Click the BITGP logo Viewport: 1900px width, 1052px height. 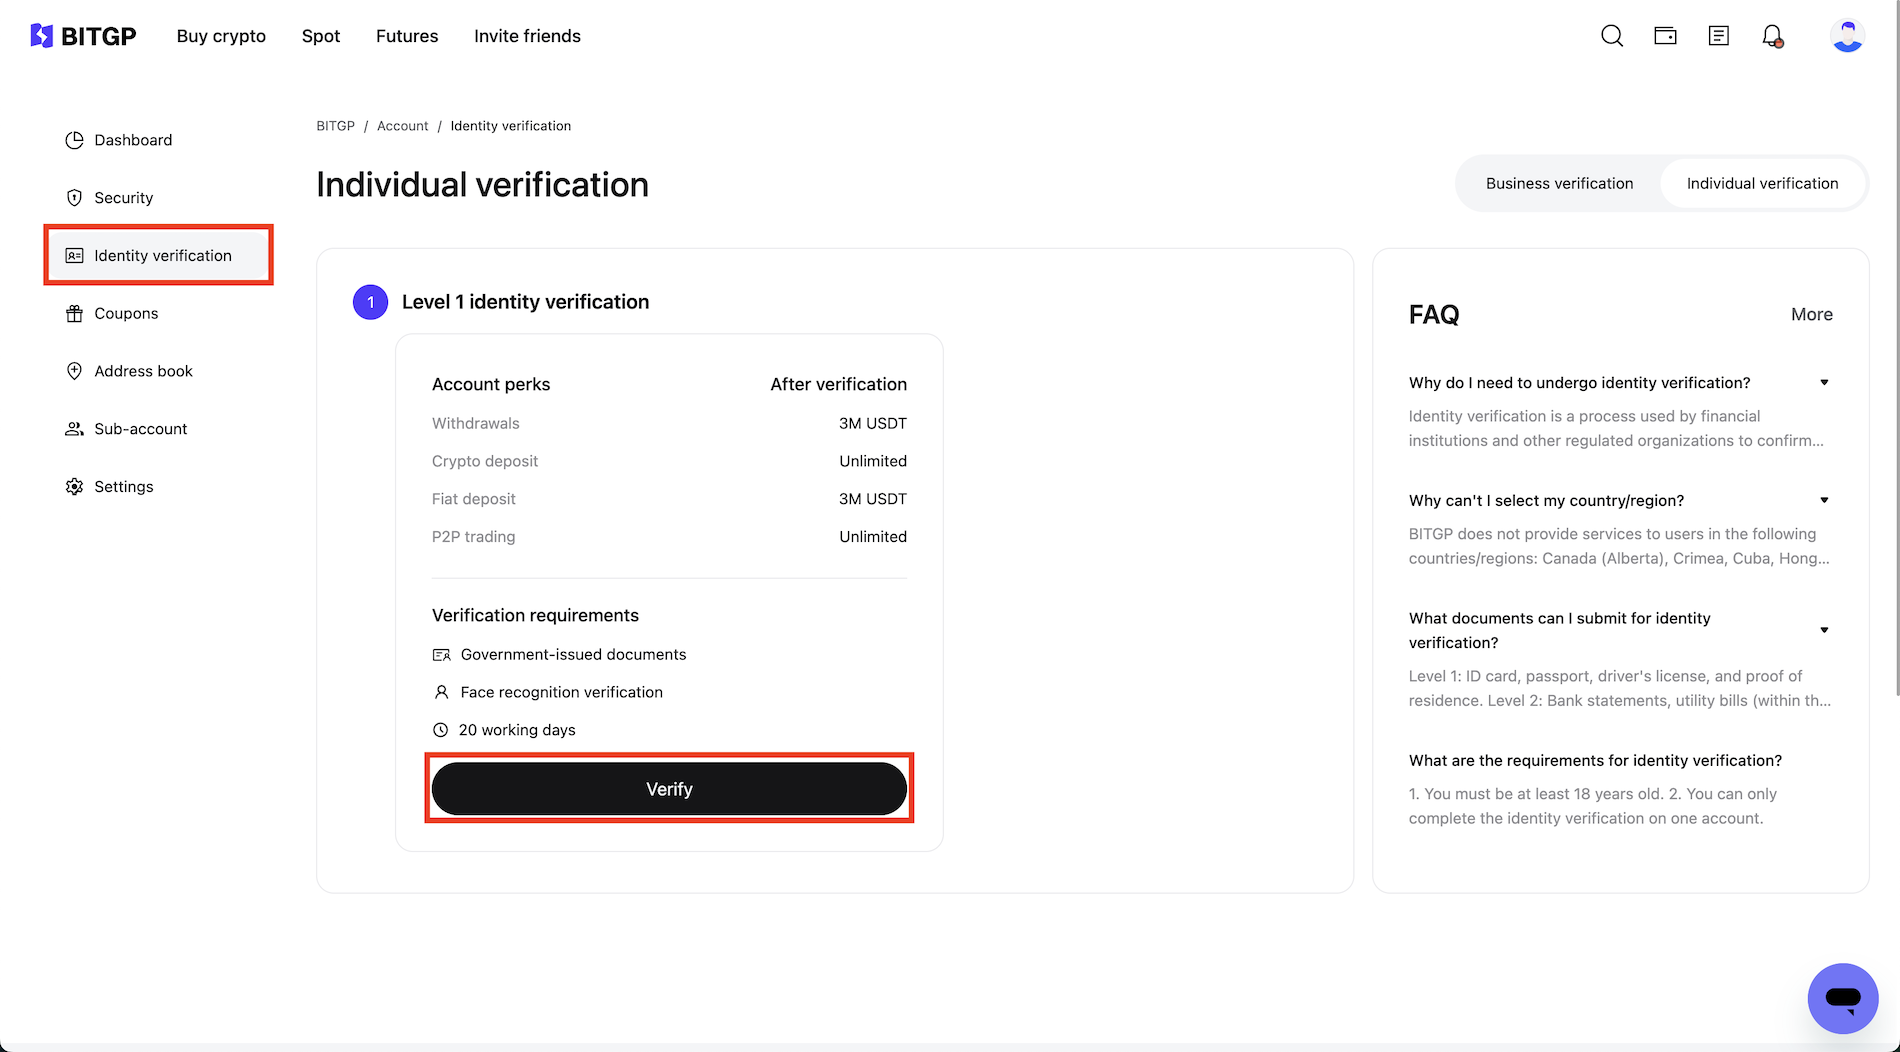pyautogui.click(x=83, y=36)
